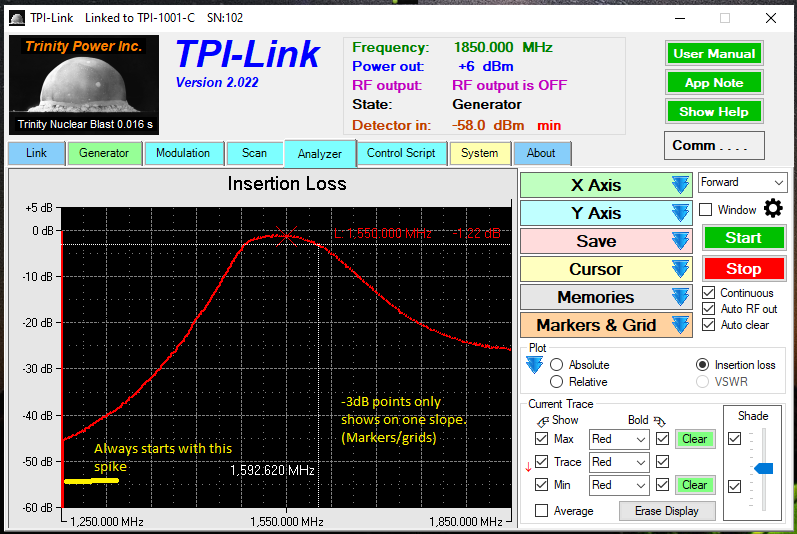
Task: Expand the Save panel
Action: 606,241
